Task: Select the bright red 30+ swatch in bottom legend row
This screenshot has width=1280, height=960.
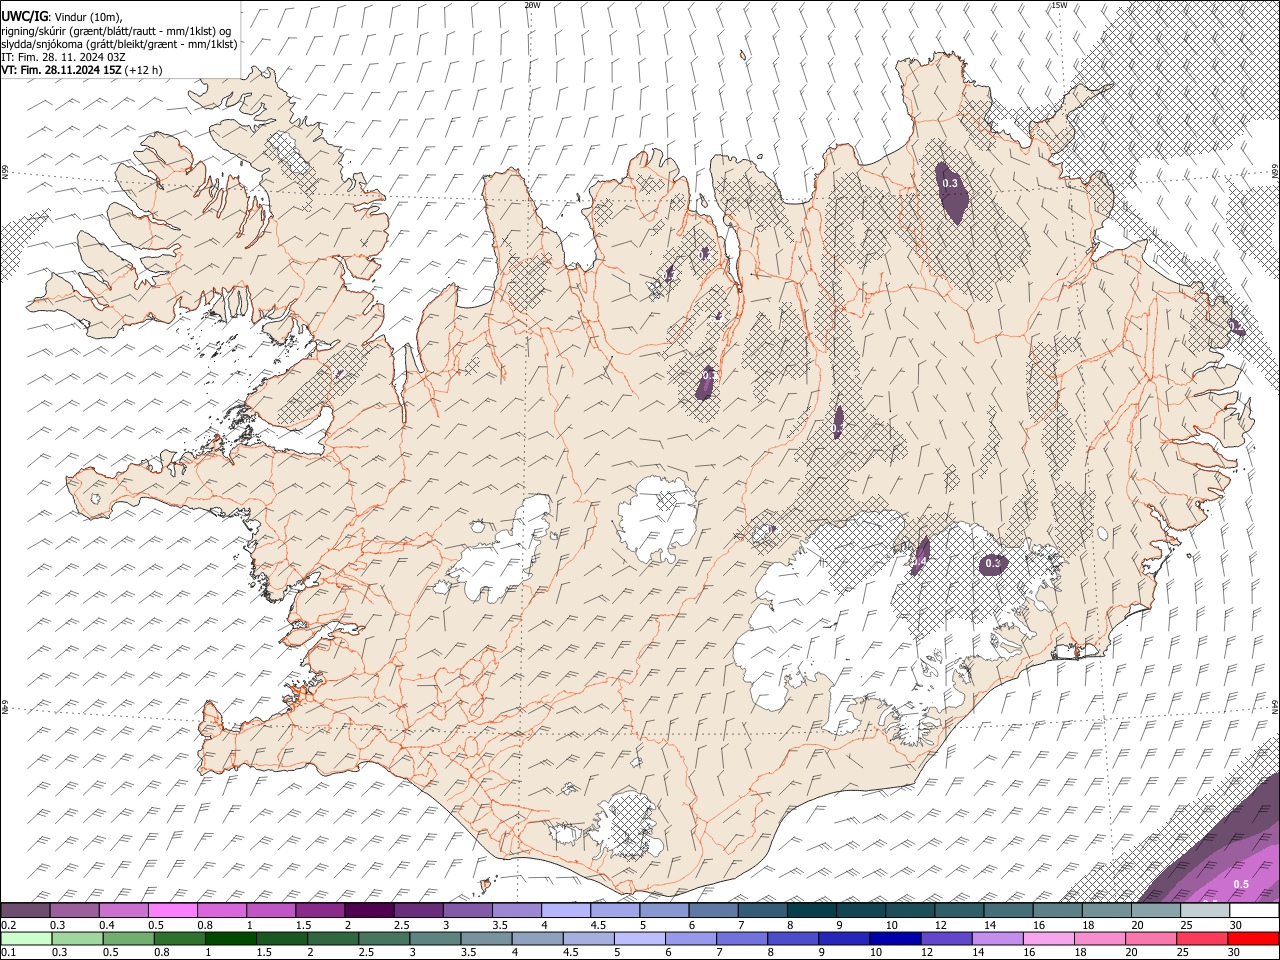Action: pyautogui.click(x=1254, y=938)
